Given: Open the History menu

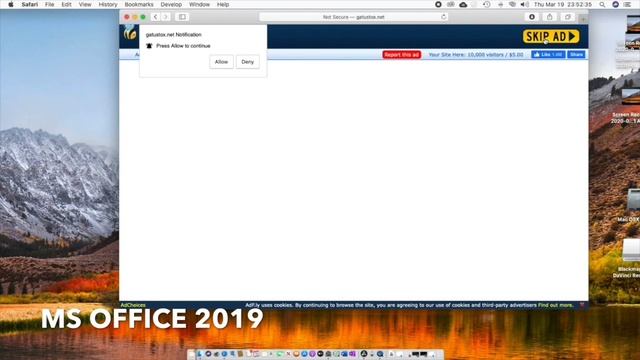Looking at the screenshot, I should pos(108,4).
